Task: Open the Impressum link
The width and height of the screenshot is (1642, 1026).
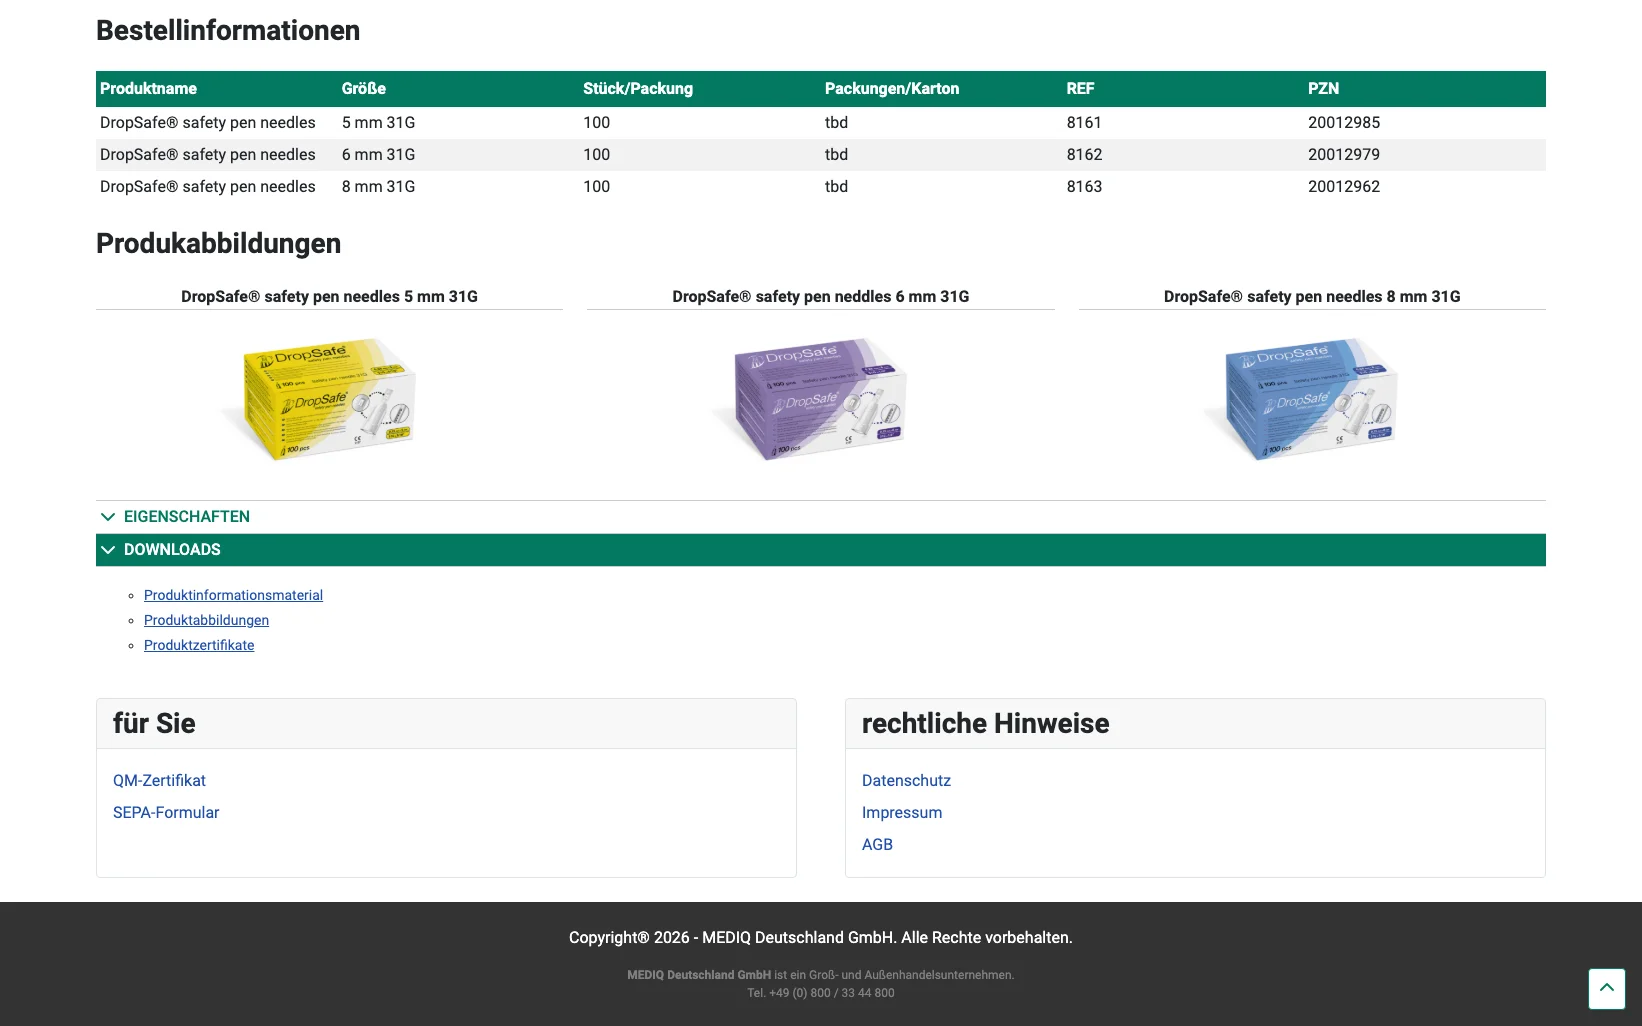Action: (902, 812)
